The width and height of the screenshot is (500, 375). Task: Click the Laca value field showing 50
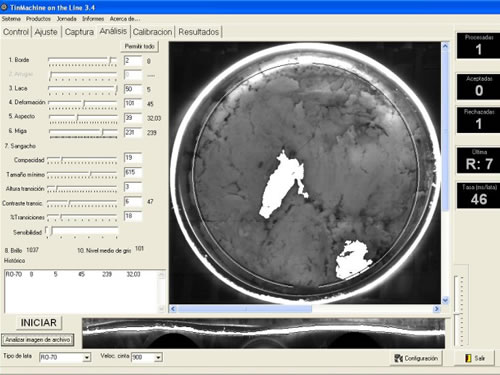(133, 89)
